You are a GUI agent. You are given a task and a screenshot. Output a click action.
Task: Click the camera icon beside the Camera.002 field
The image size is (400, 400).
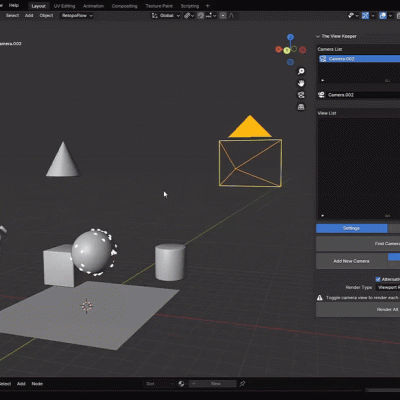point(321,95)
